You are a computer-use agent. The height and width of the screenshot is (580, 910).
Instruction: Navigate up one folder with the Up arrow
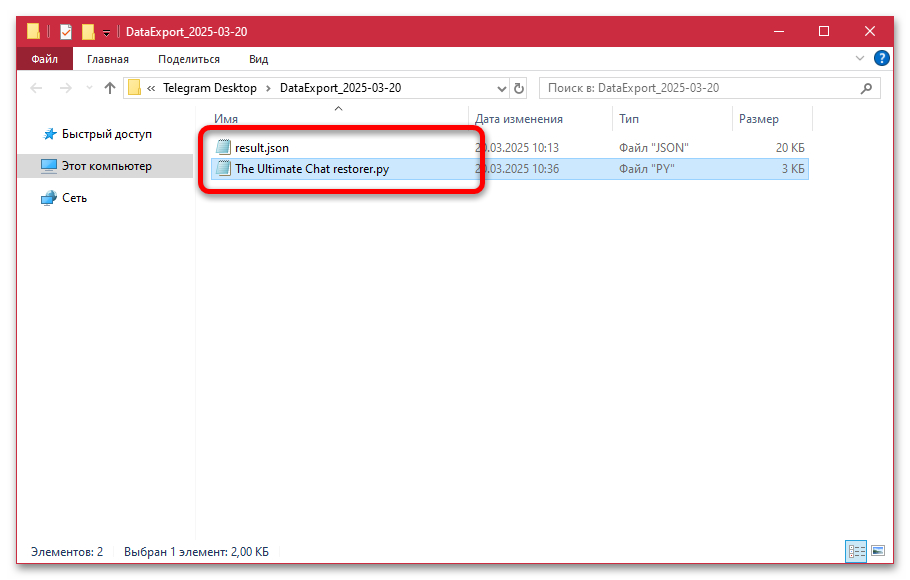[x=110, y=88]
